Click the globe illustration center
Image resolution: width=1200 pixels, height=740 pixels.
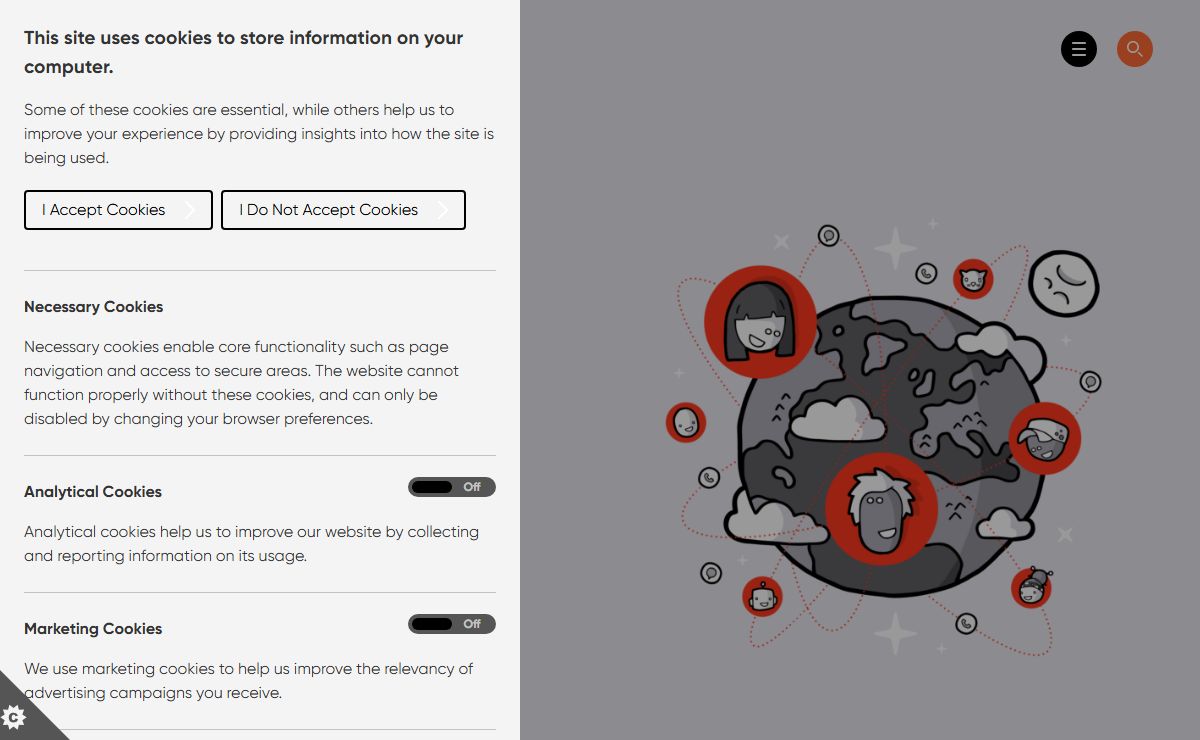[888, 447]
